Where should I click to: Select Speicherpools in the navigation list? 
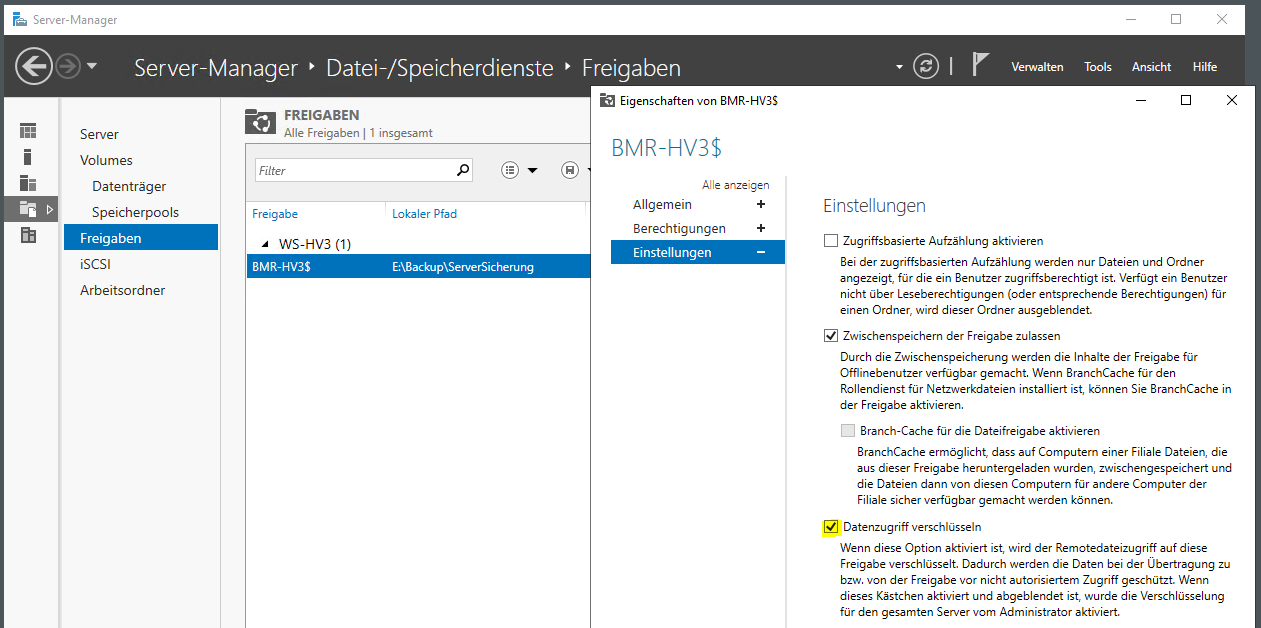135,212
